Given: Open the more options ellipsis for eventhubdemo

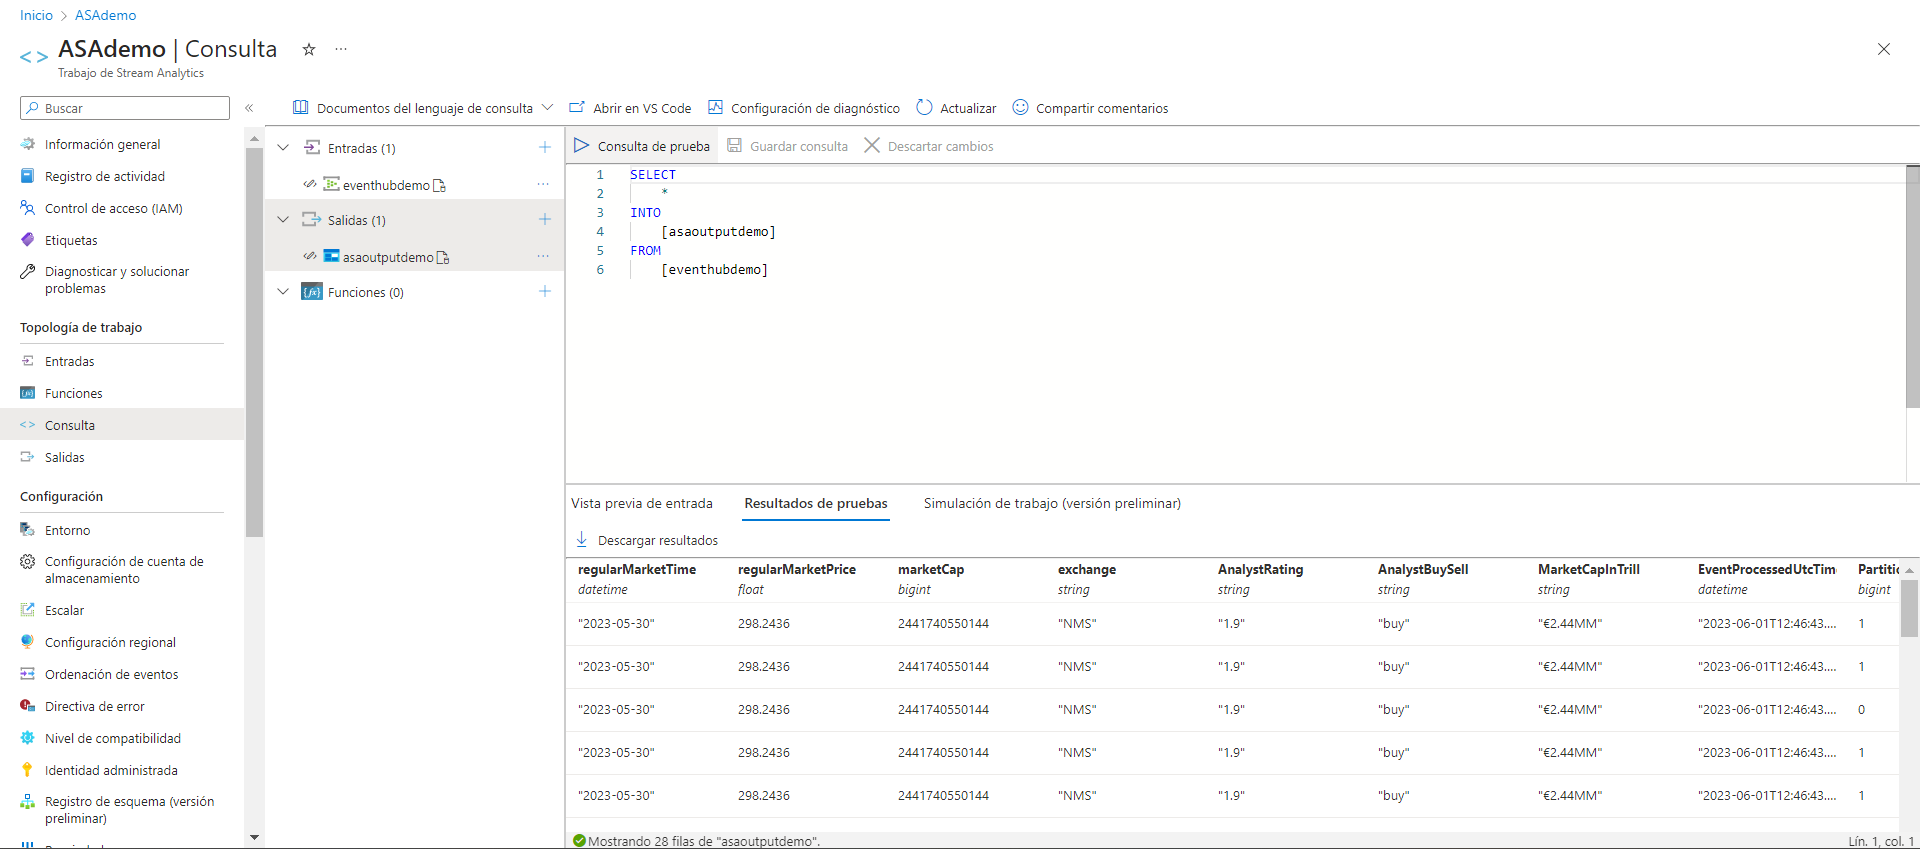Looking at the screenshot, I should point(543,185).
